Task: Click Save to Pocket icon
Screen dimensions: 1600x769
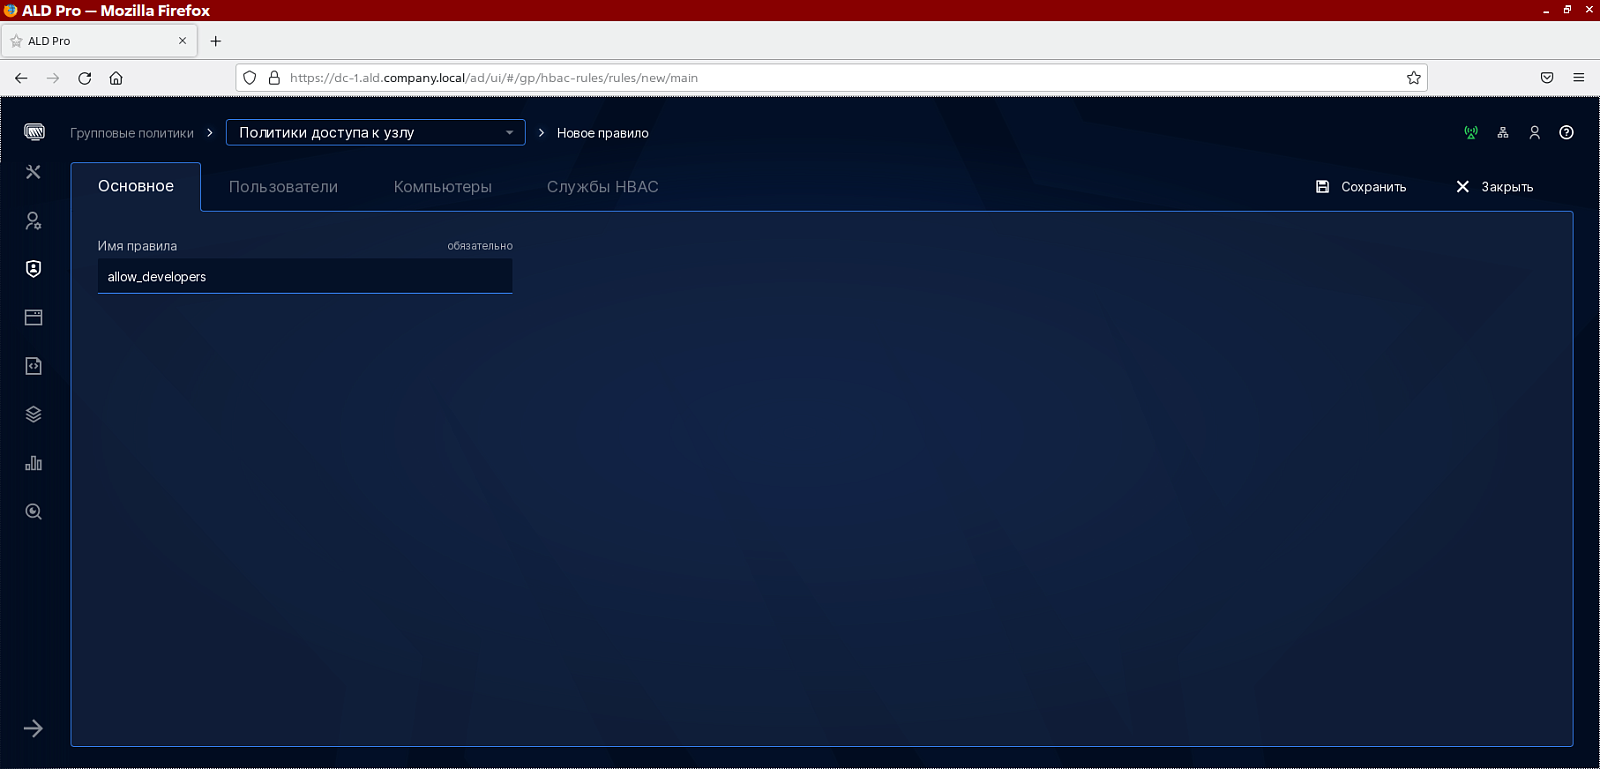Action: click(x=1547, y=78)
